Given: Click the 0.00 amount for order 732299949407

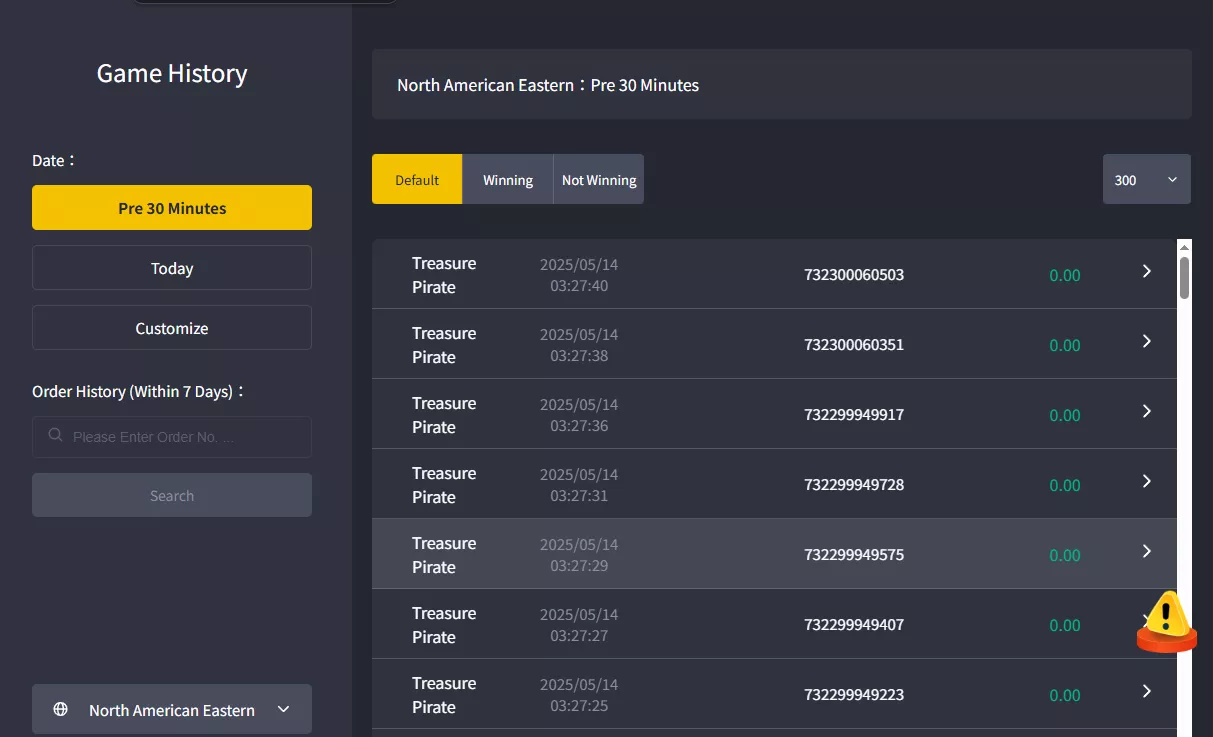Looking at the screenshot, I should point(1065,625).
